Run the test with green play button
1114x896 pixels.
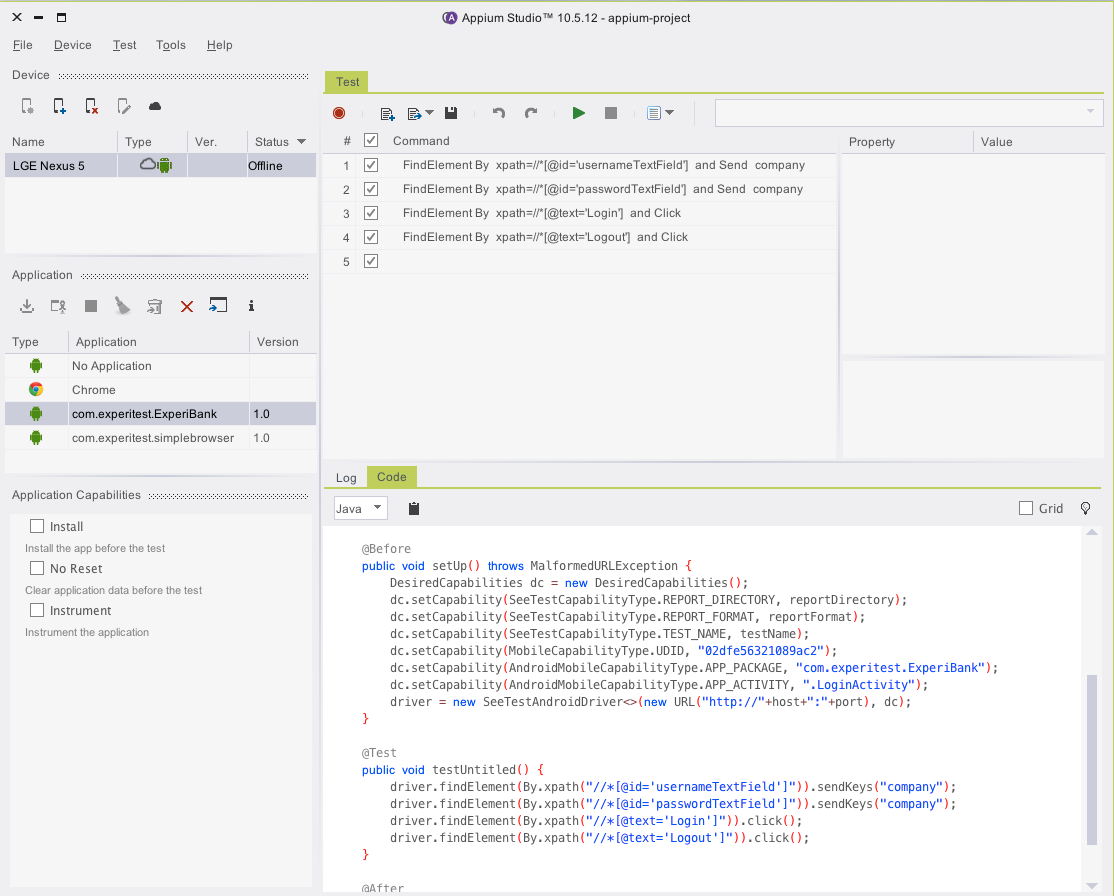(x=579, y=113)
